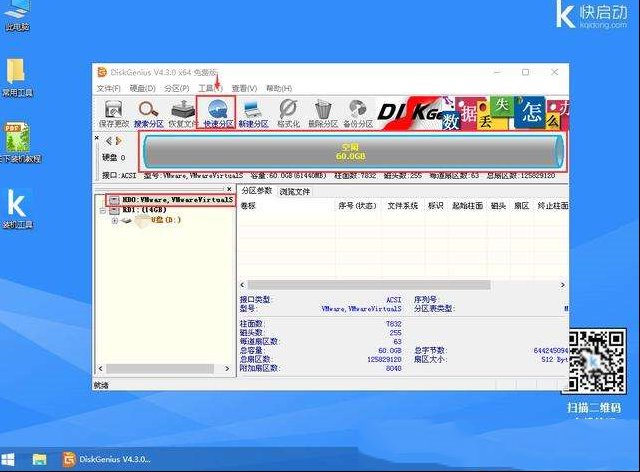Image resolution: width=640 pixels, height=472 pixels.
Task: Expand the U盘 (D:) tree node
Action: (x=115, y=220)
